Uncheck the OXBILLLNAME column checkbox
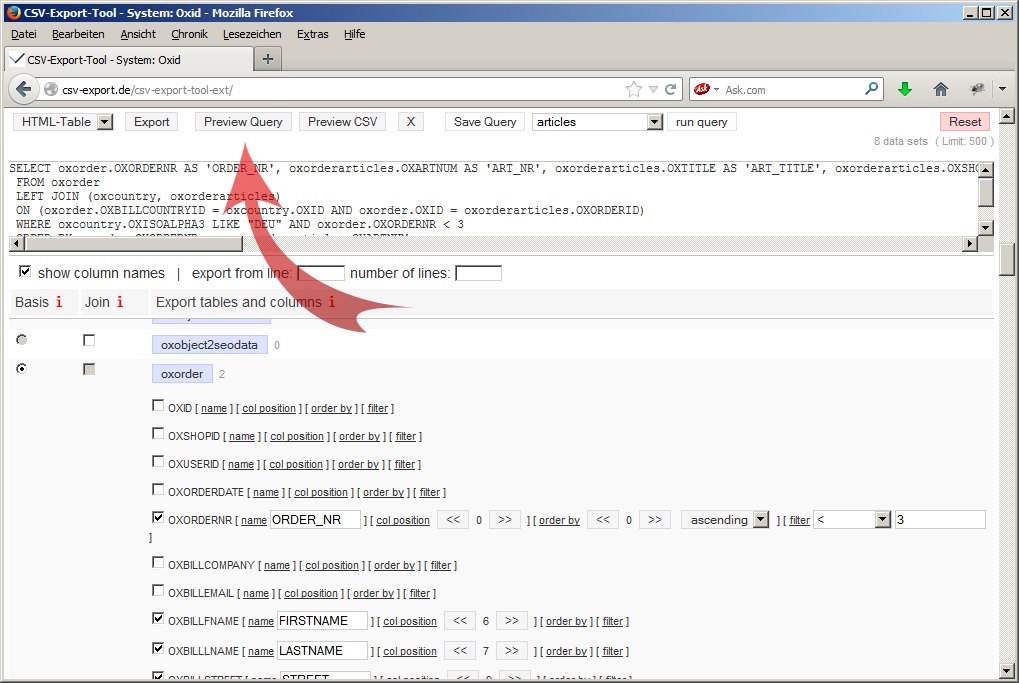 pyautogui.click(x=158, y=648)
